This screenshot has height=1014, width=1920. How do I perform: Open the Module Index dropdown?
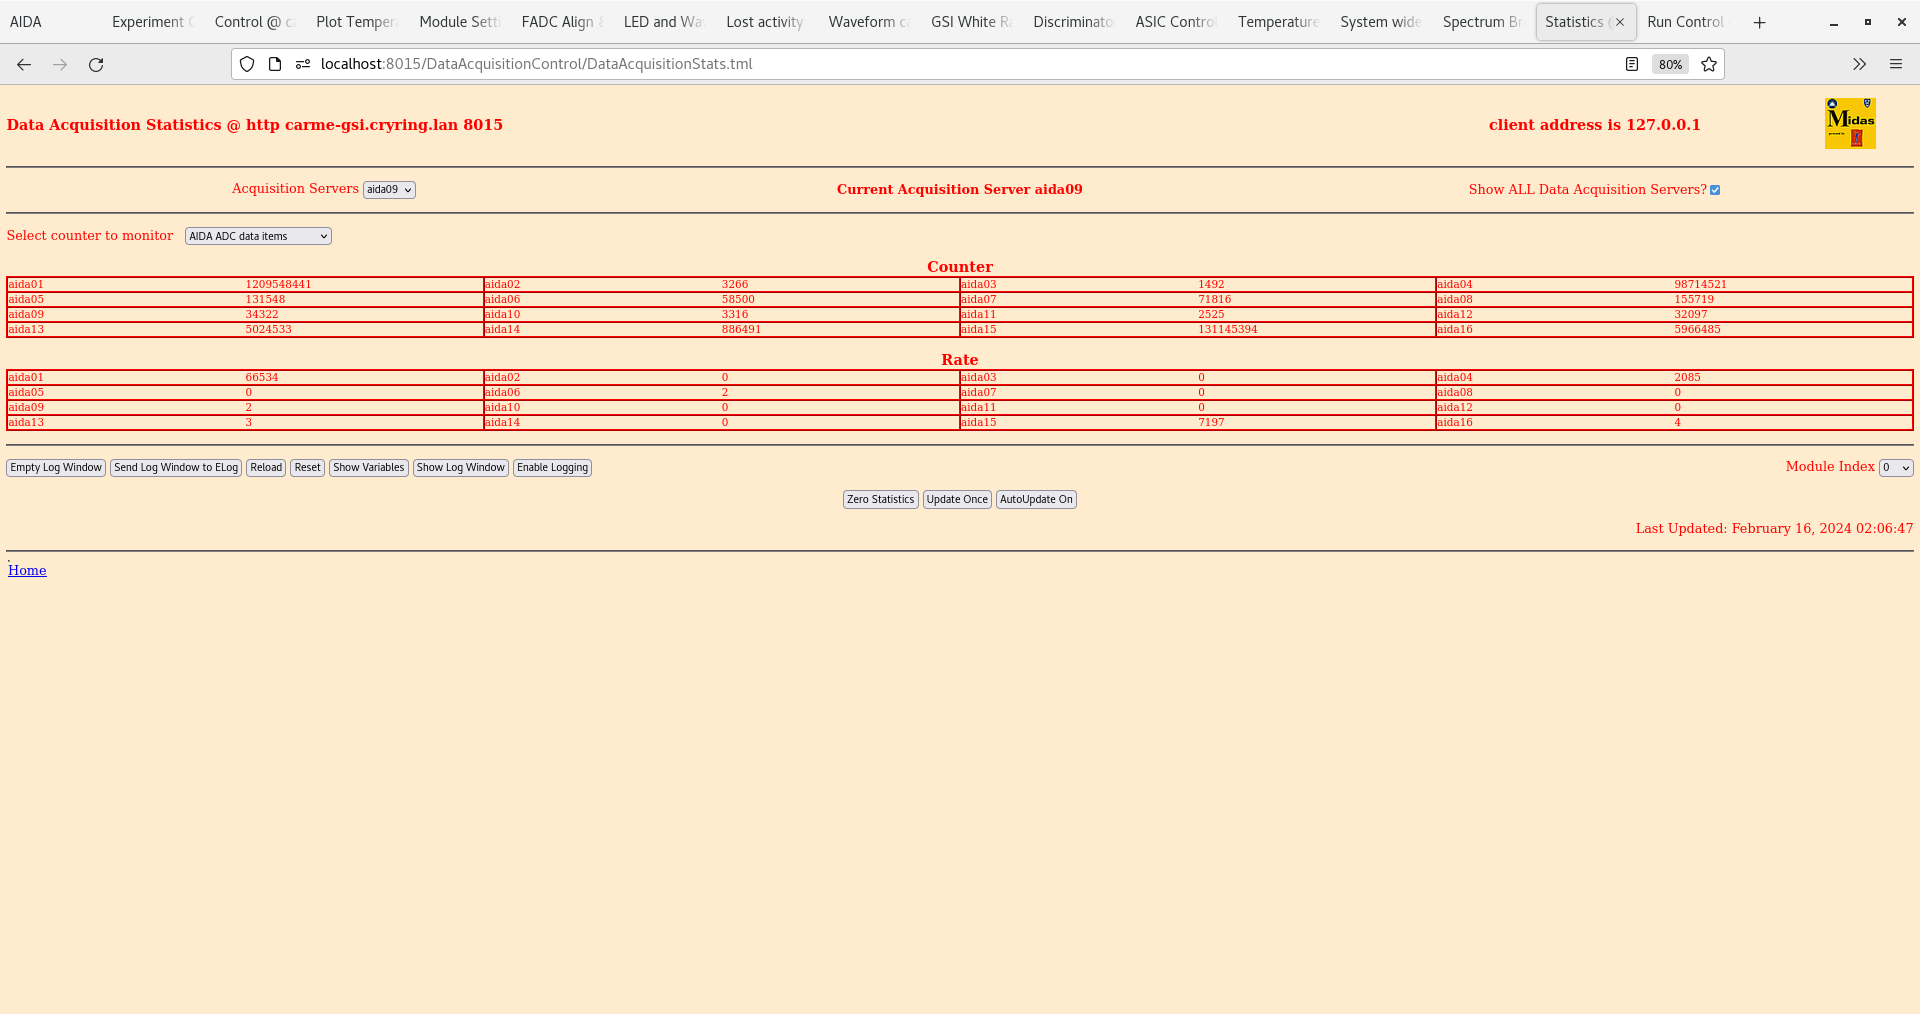(1896, 468)
